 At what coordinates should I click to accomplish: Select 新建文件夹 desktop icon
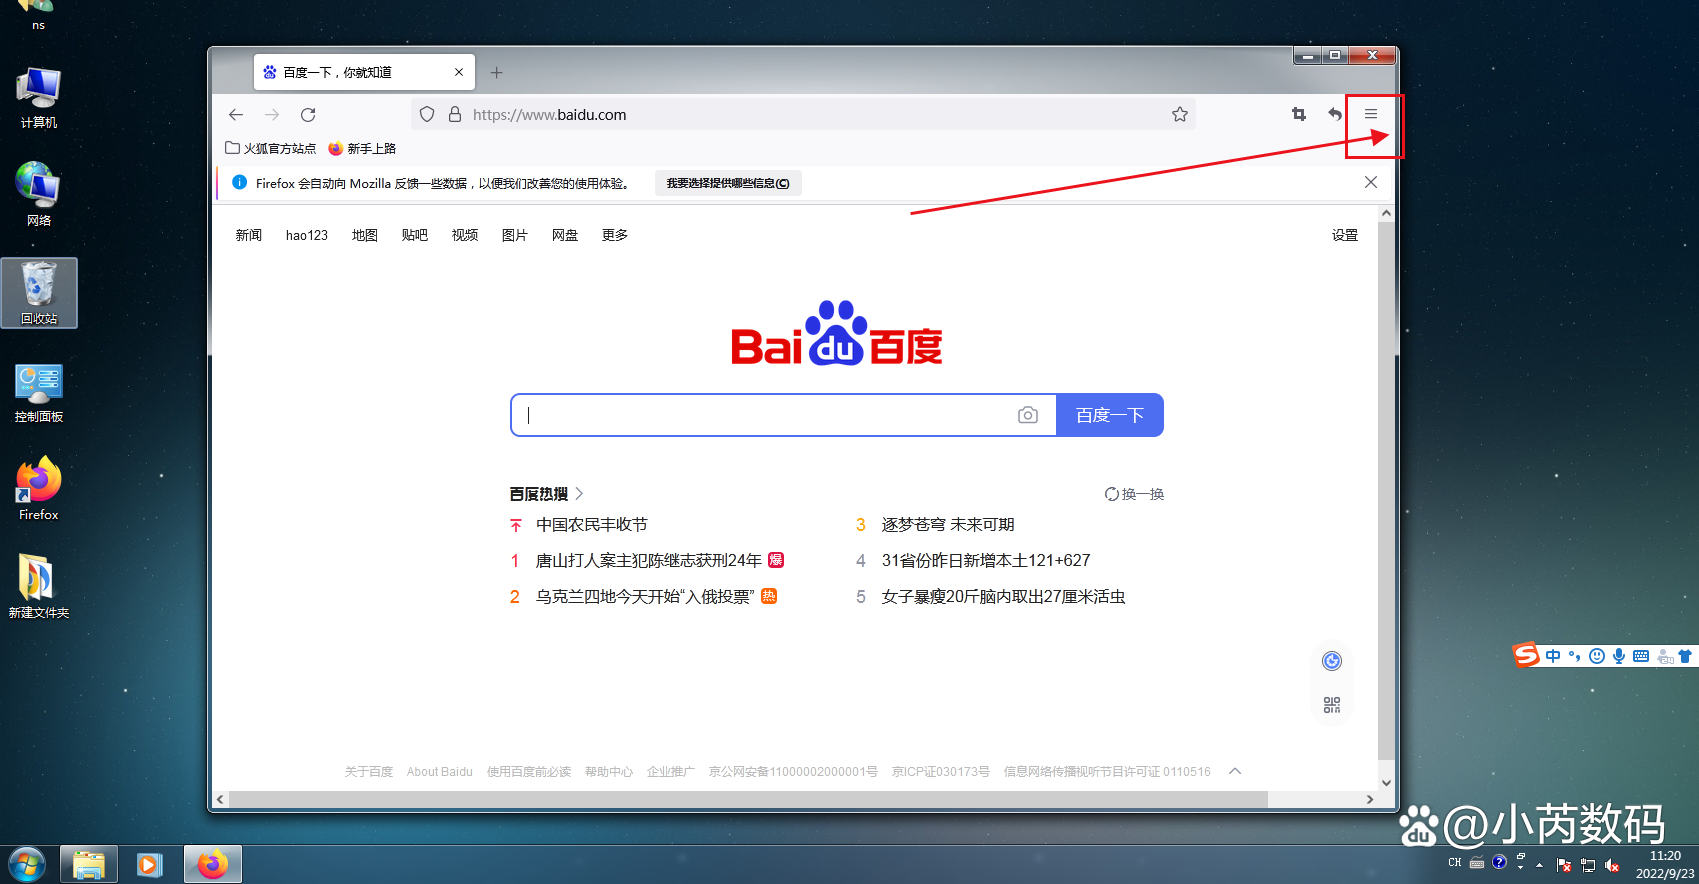coord(39,587)
